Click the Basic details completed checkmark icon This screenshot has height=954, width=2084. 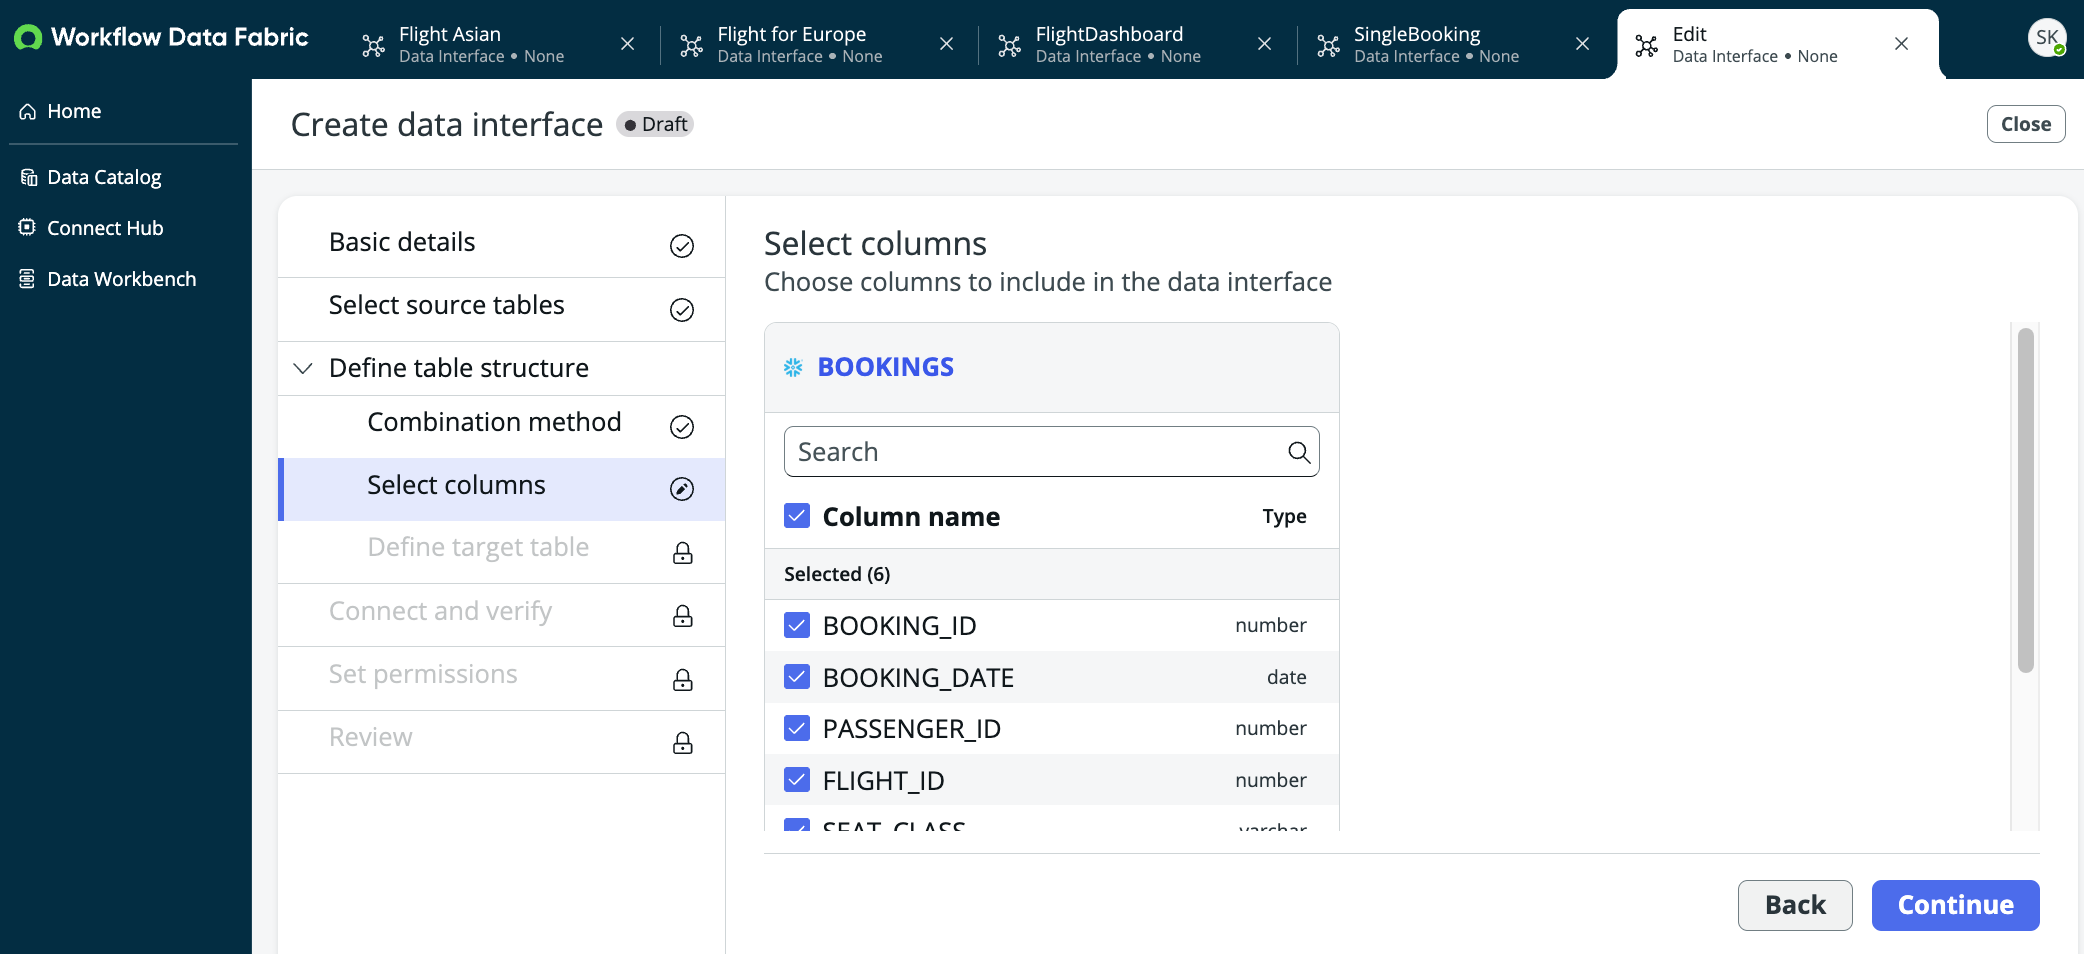682,246
